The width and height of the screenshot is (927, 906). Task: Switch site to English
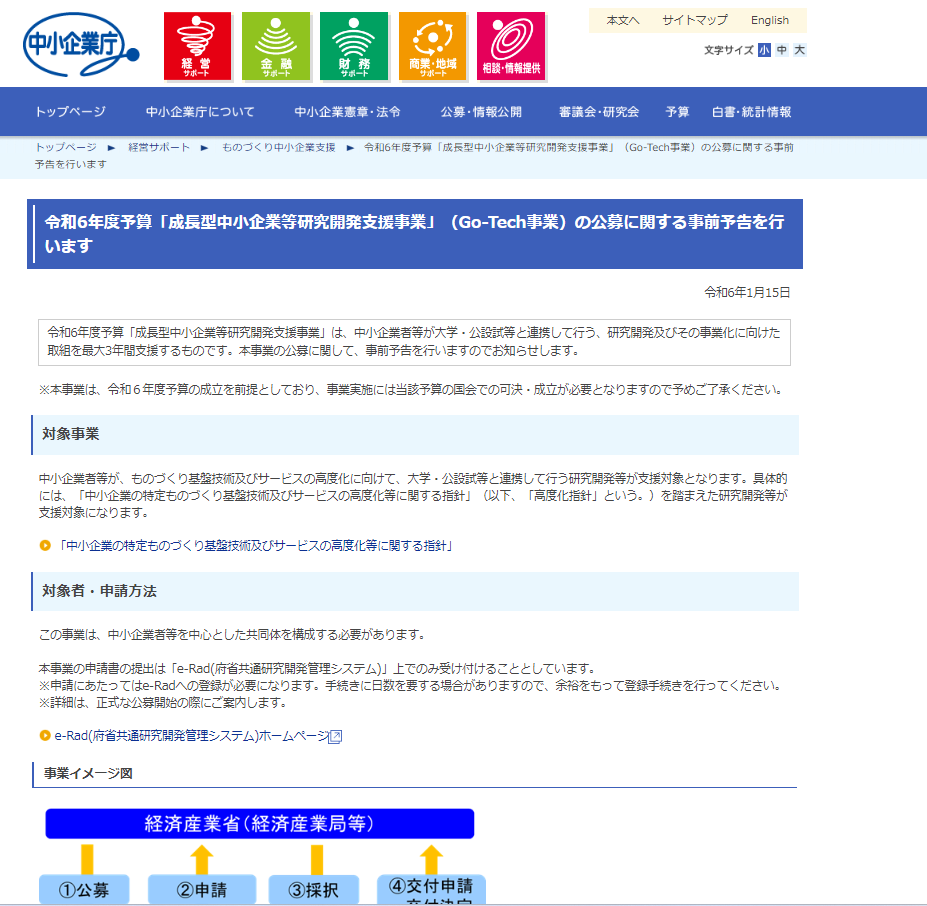[x=769, y=20]
